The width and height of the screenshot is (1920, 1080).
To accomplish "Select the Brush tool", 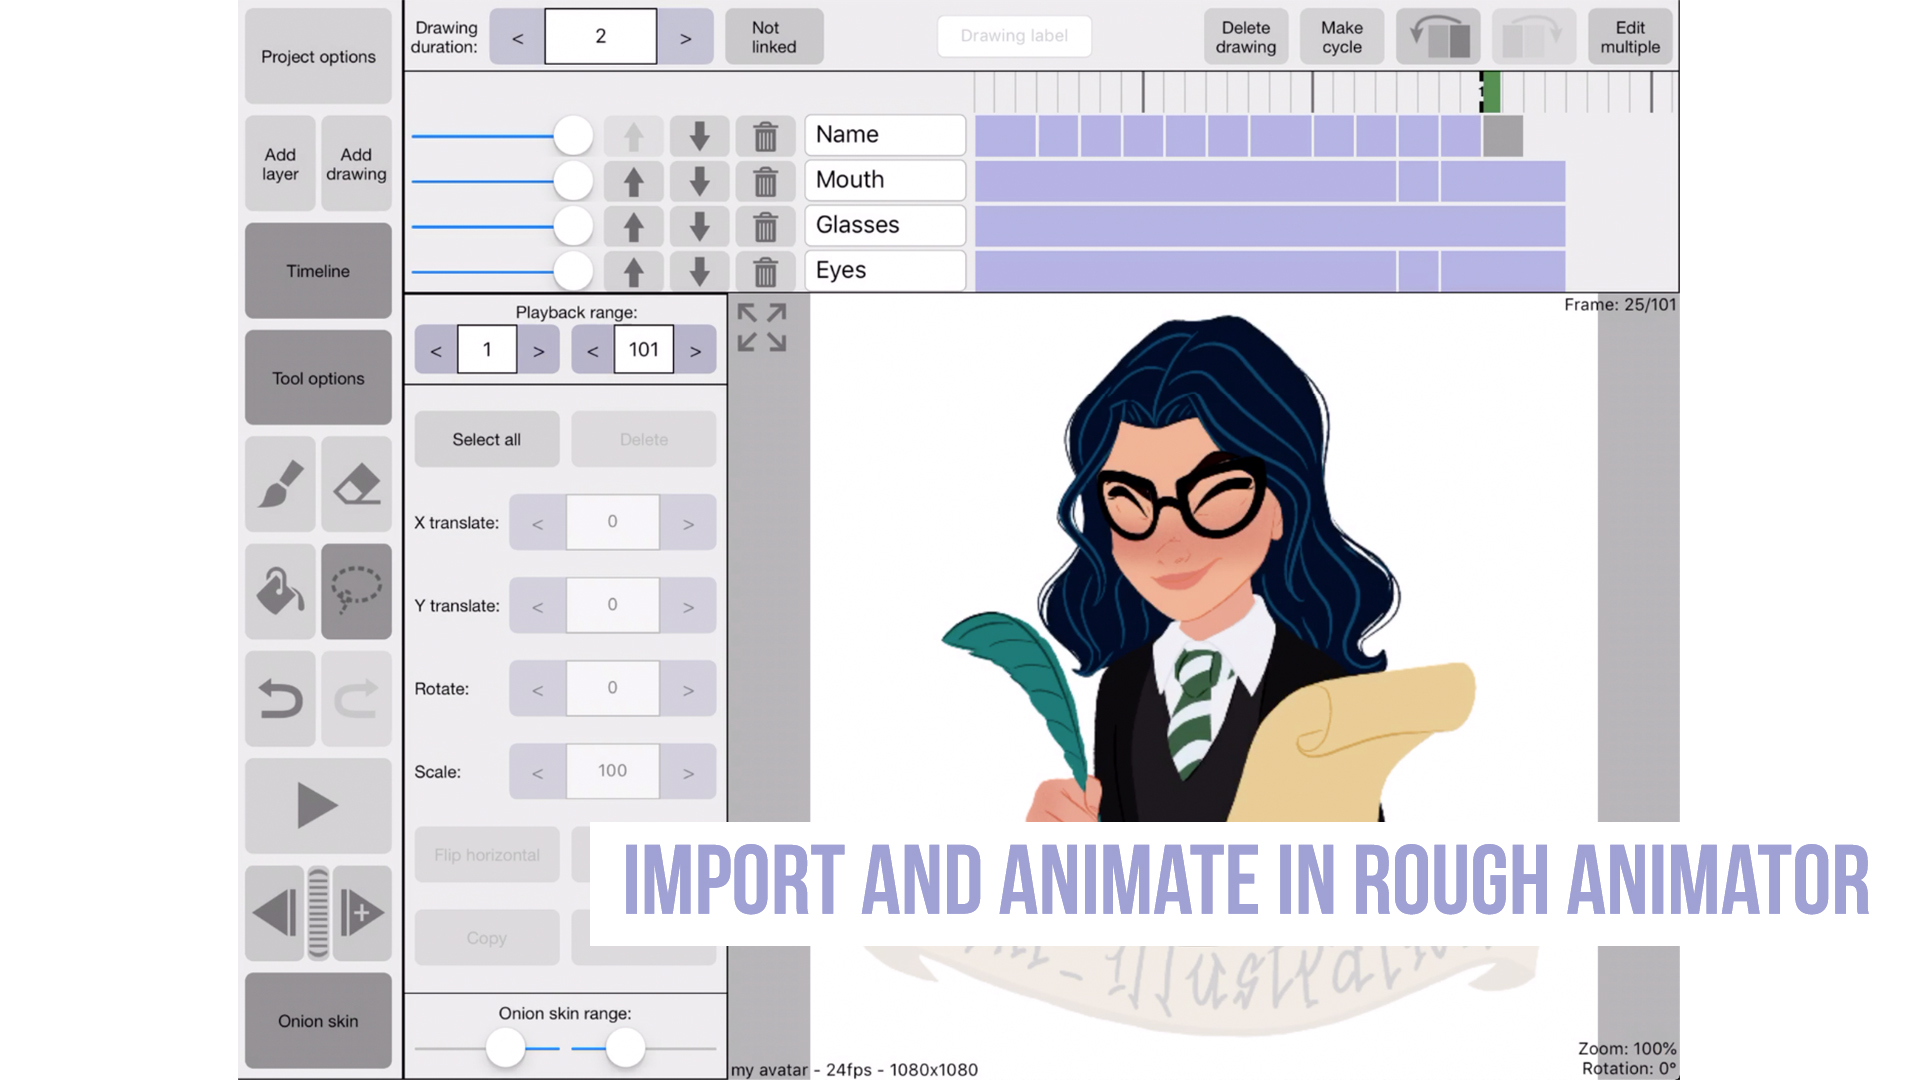I will point(280,484).
